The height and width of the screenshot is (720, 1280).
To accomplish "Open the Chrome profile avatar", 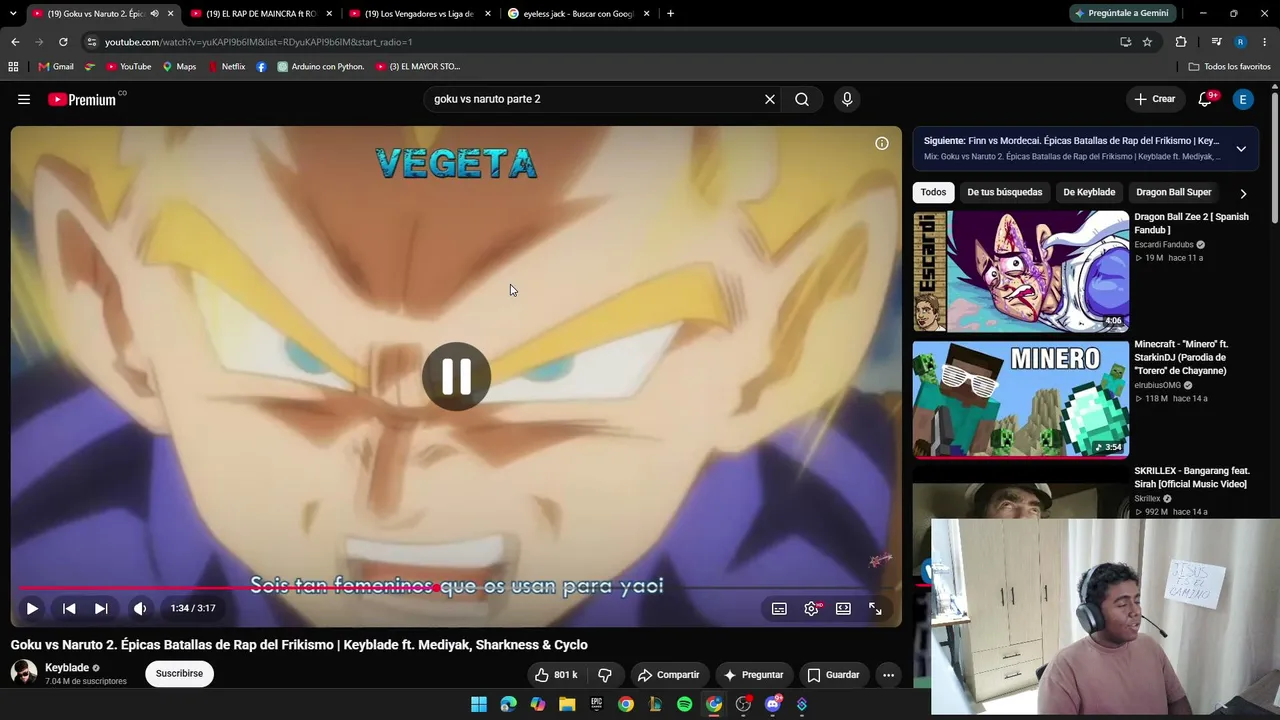I will pyautogui.click(x=1240, y=42).
